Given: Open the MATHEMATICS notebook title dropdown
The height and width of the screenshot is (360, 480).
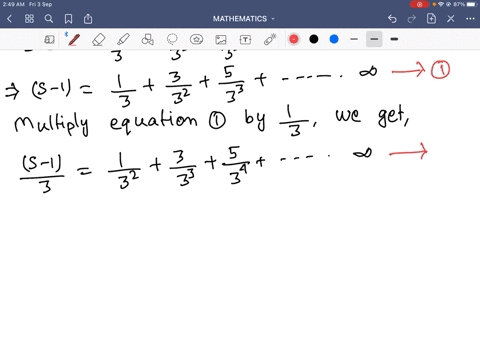Looking at the screenshot, I should click(x=243, y=19).
